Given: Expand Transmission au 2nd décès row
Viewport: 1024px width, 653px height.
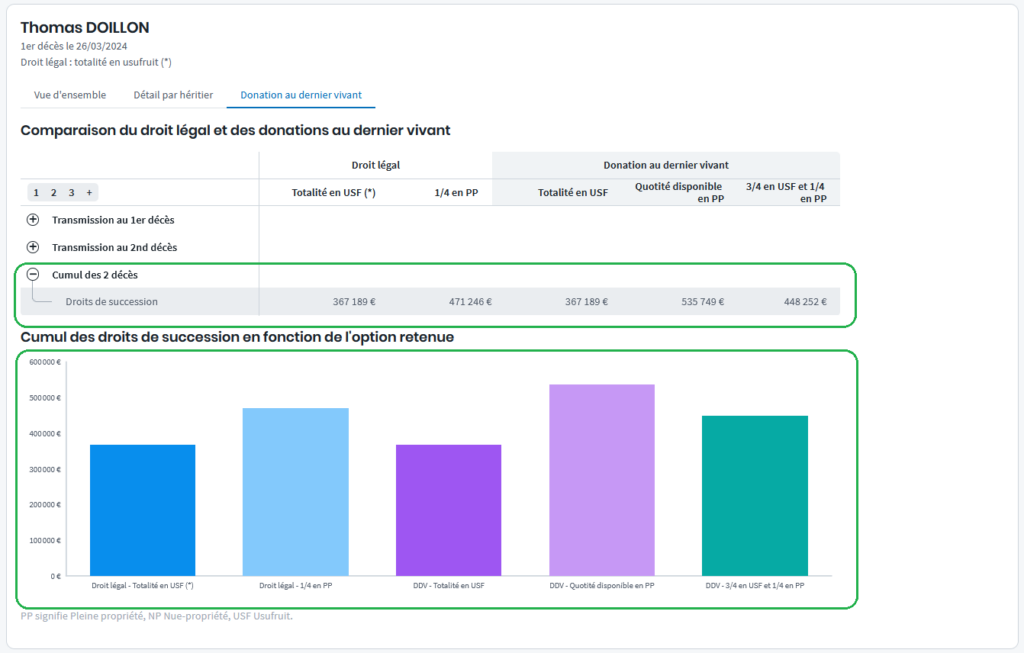Looking at the screenshot, I should (33, 247).
